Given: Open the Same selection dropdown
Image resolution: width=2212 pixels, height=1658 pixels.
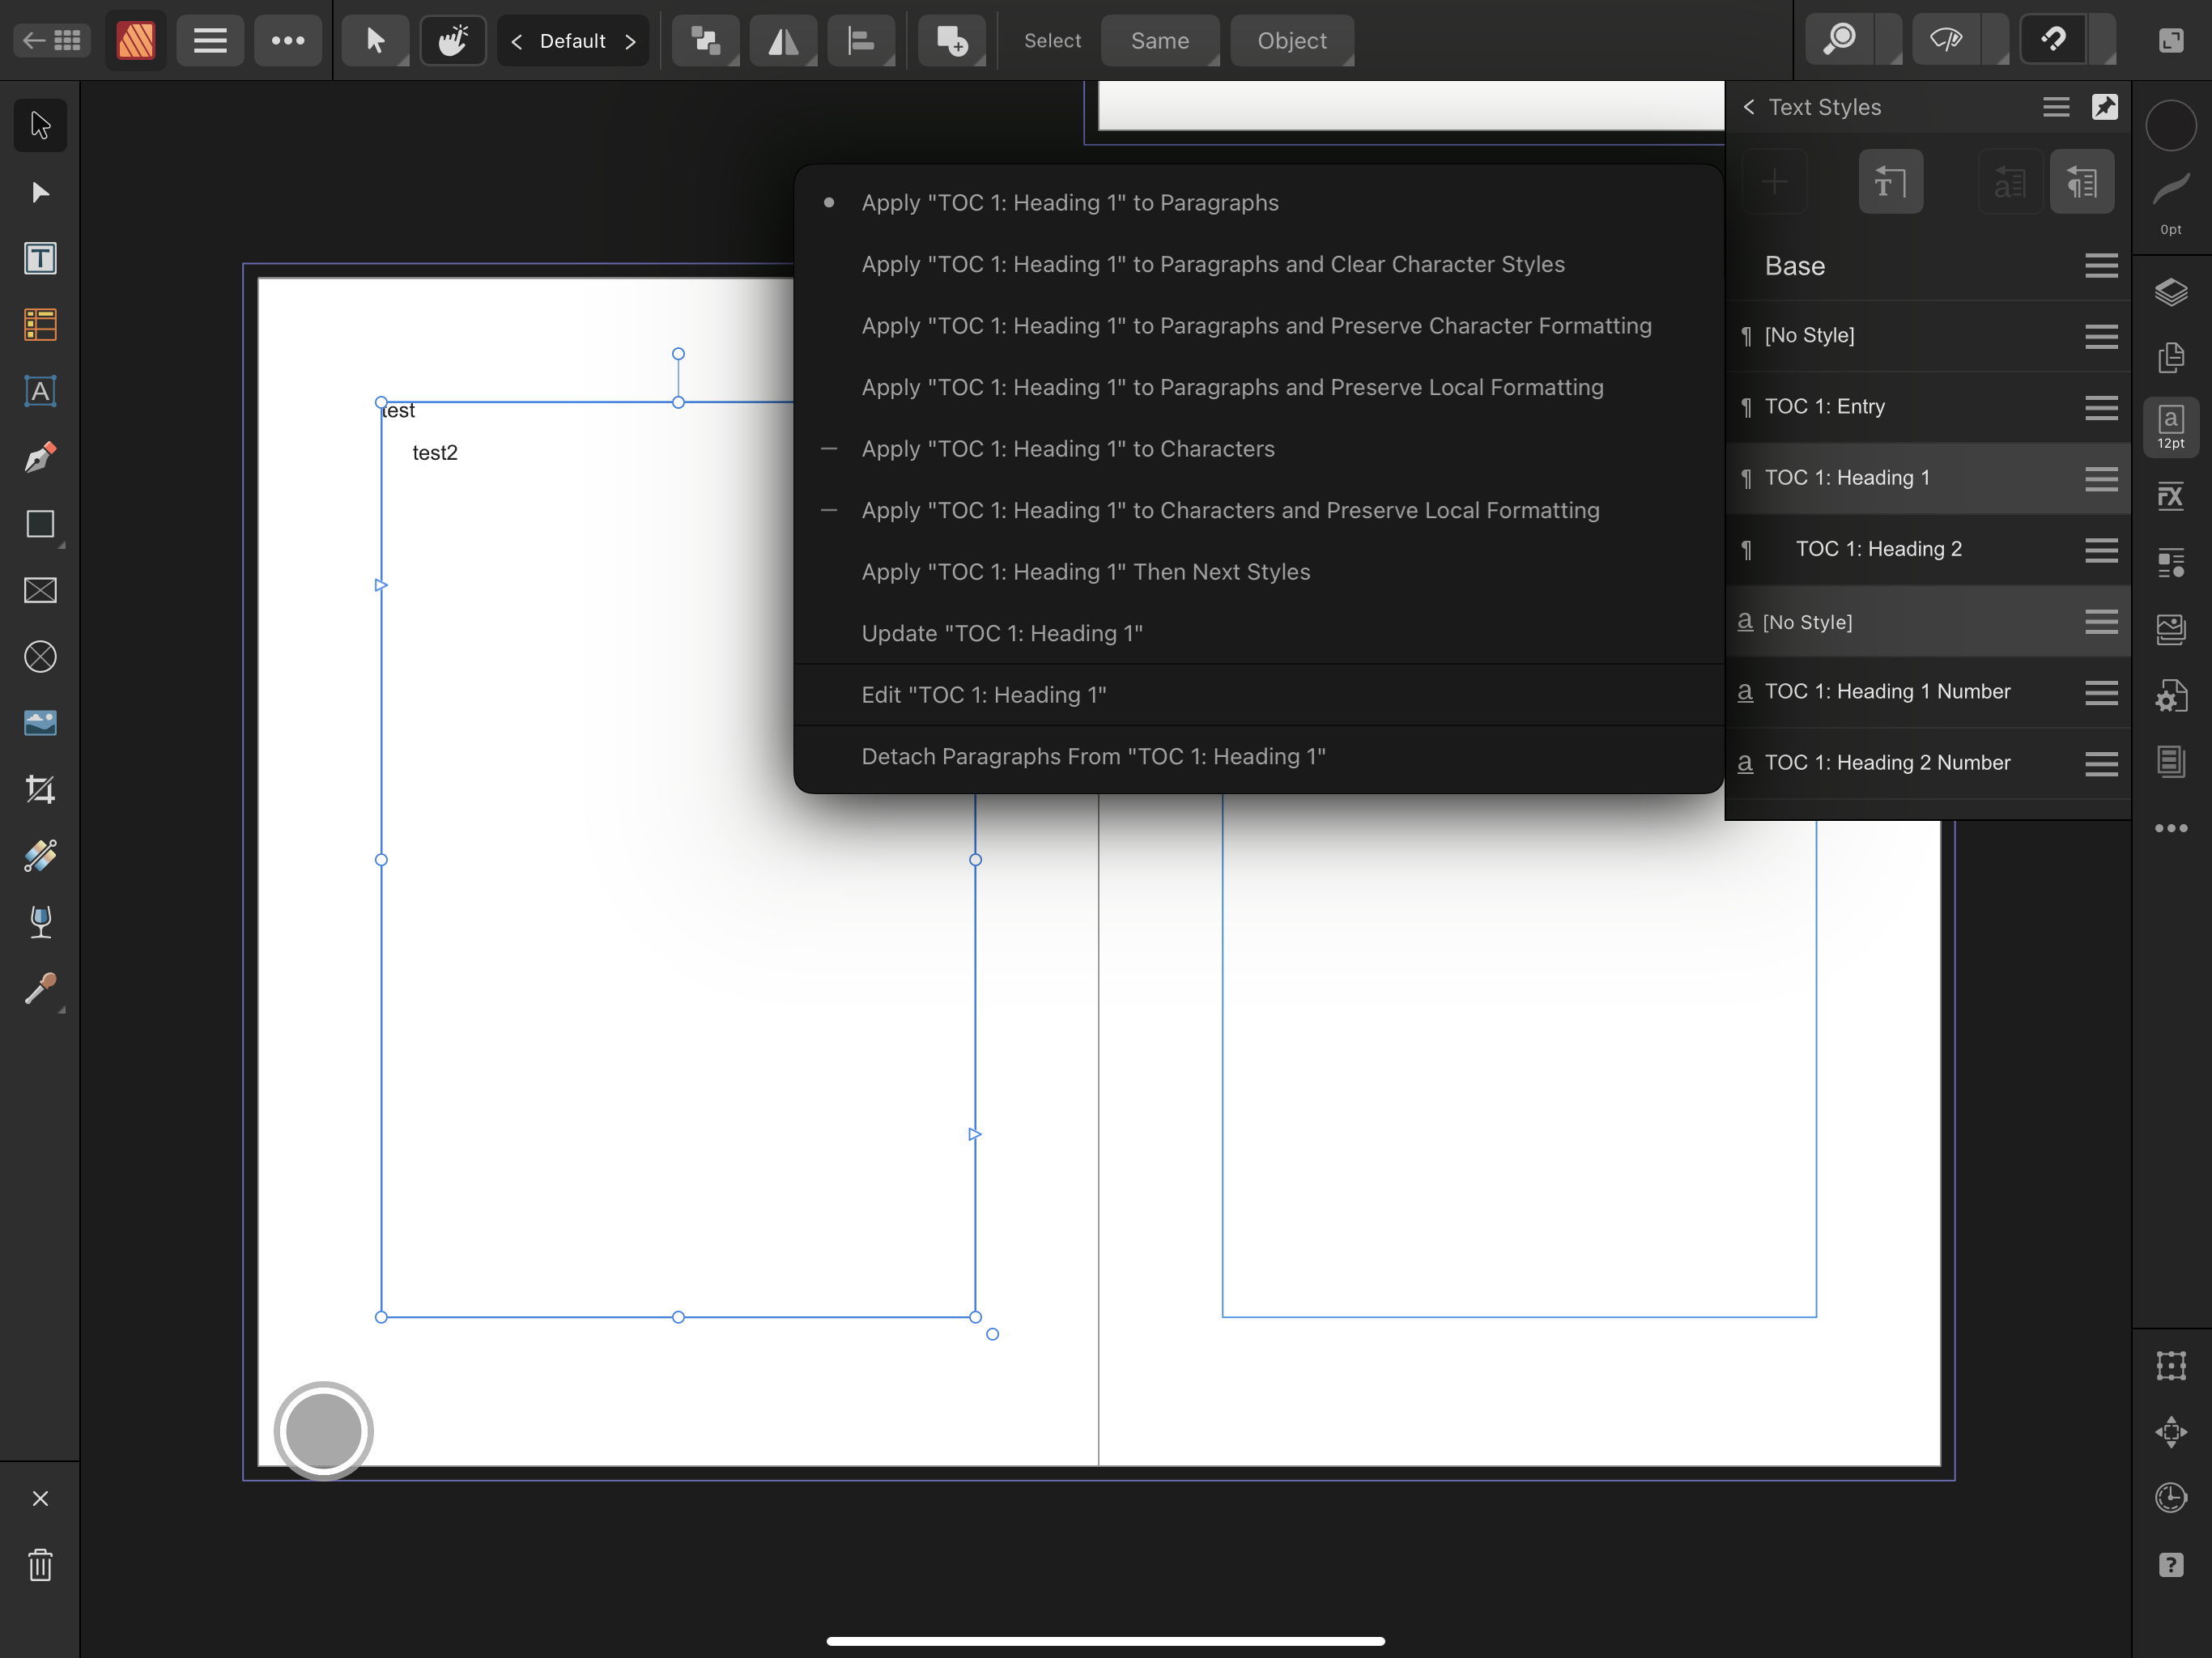Looking at the screenshot, I should pyautogui.click(x=1160, y=41).
